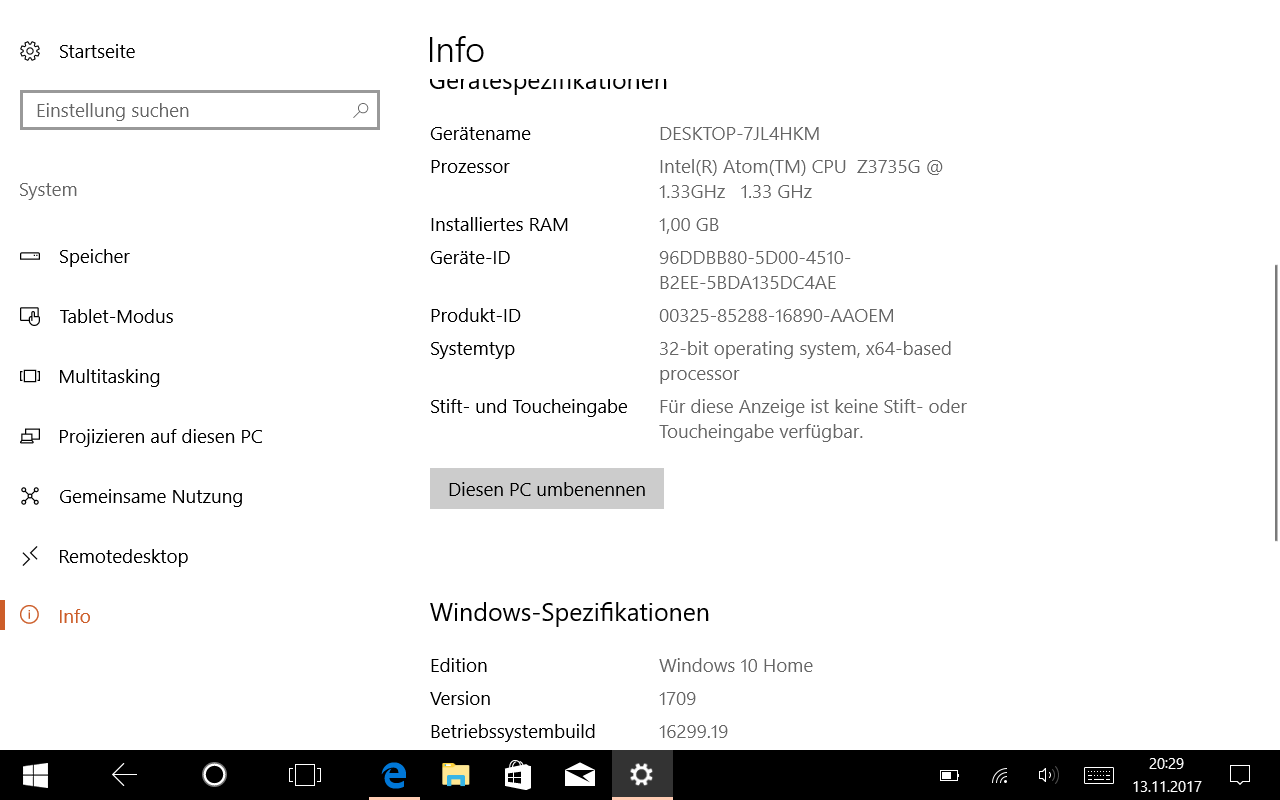This screenshot has width=1280, height=800.
Task: Click Geräte-ID value 96DDBB80-5D00-4510
Action: pos(755,258)
